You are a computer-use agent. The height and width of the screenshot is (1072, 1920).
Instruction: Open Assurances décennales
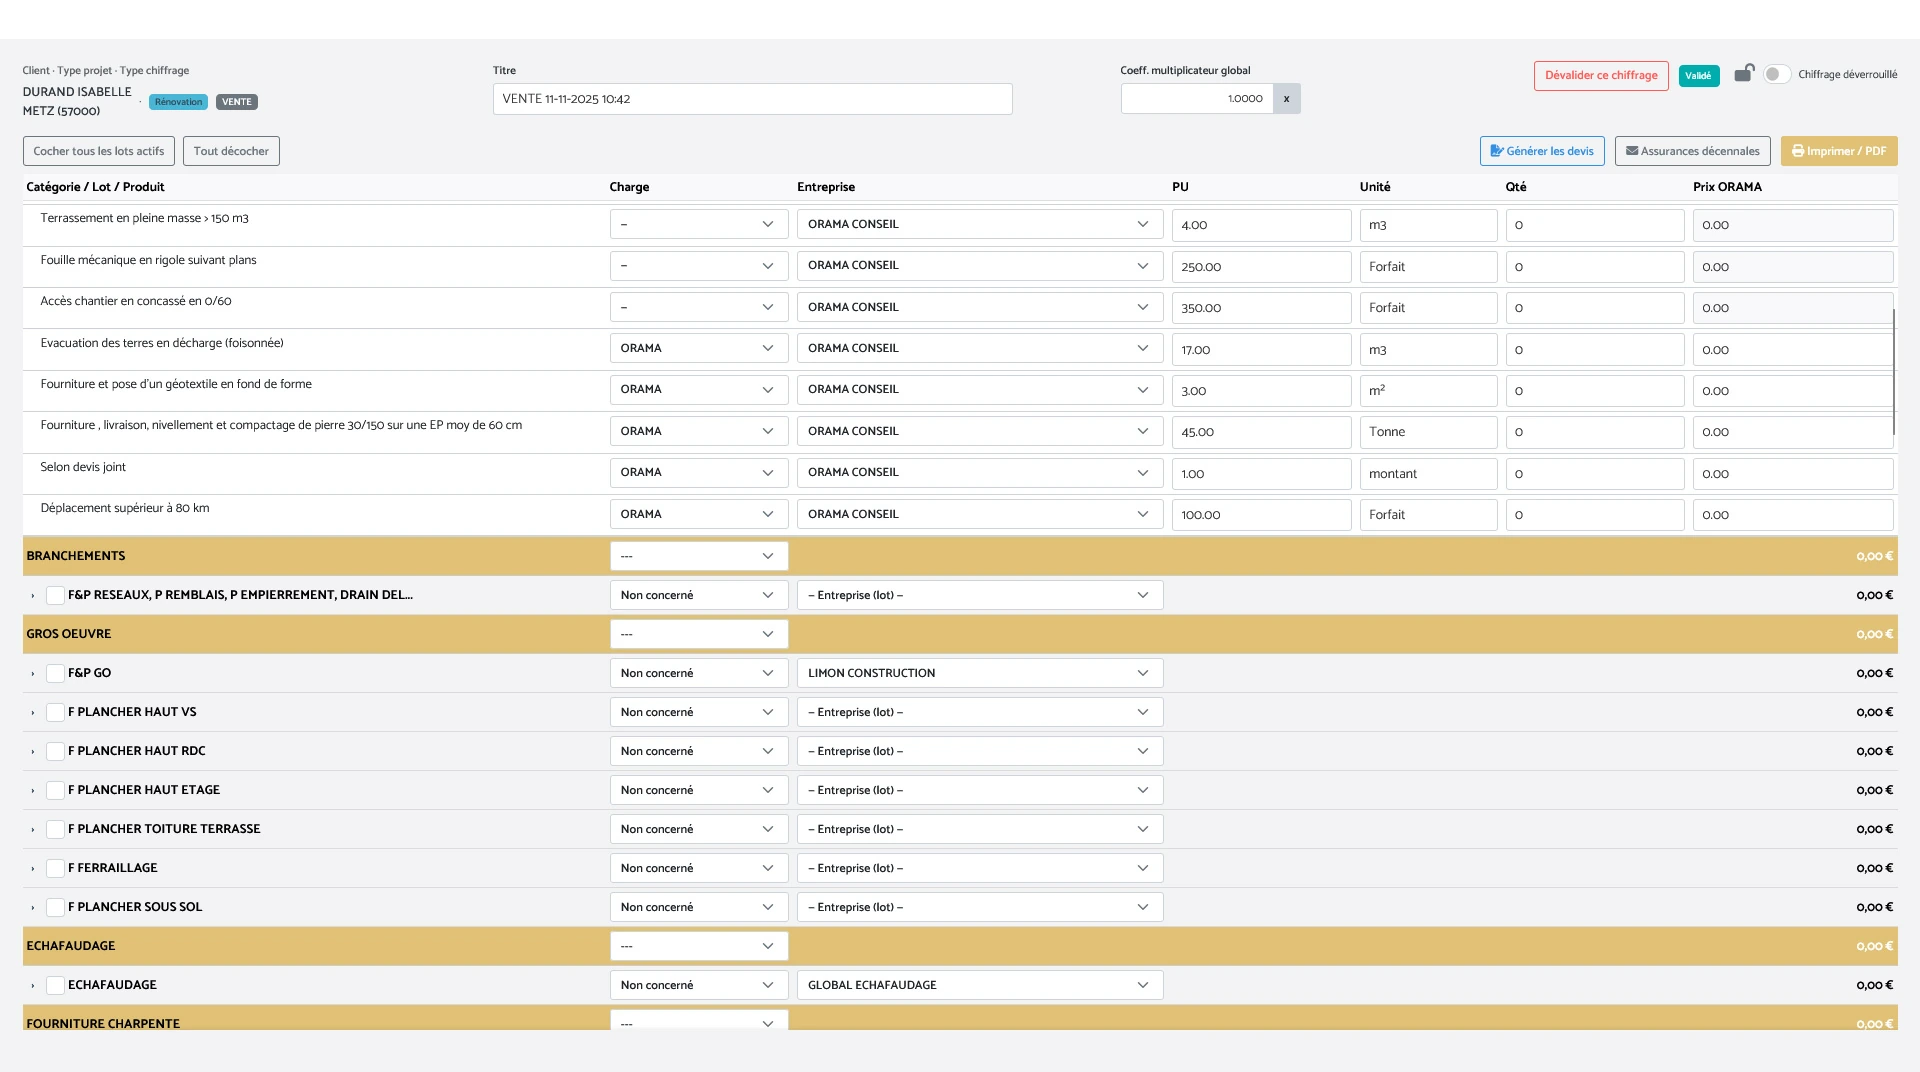click(1692, 151)
